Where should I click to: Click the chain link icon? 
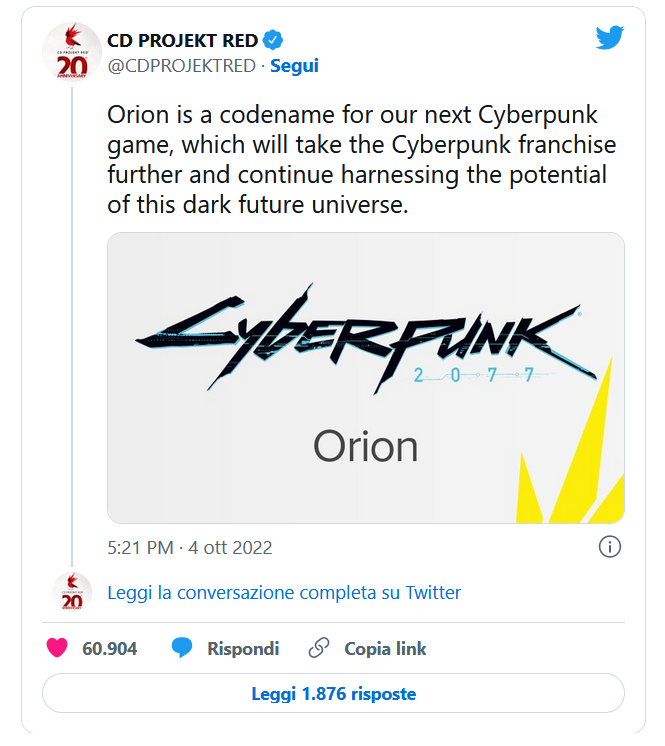point(319,648)
